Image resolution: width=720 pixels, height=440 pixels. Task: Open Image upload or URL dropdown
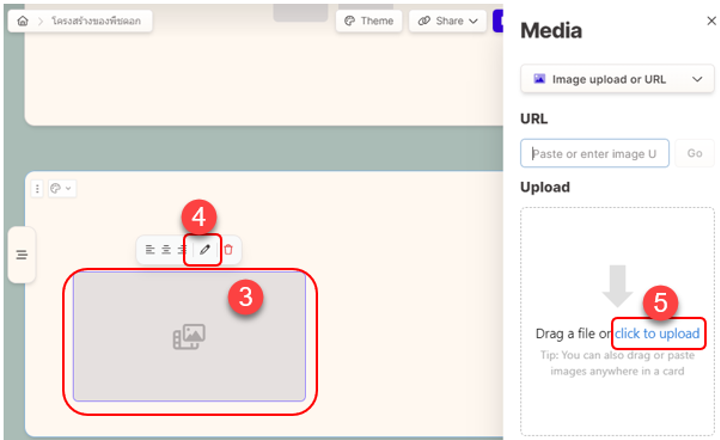tap(617, 79)
